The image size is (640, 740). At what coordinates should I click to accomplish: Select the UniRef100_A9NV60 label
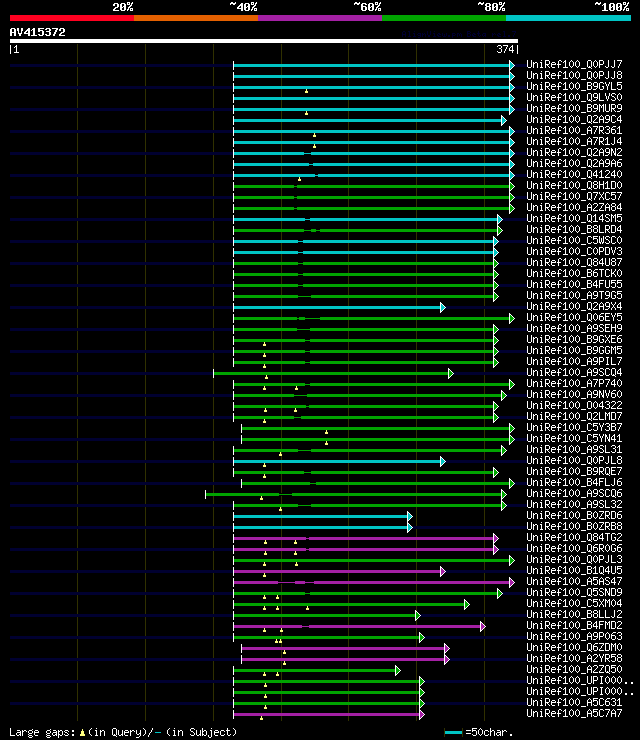pyautogui.click(x=574, y=394)
